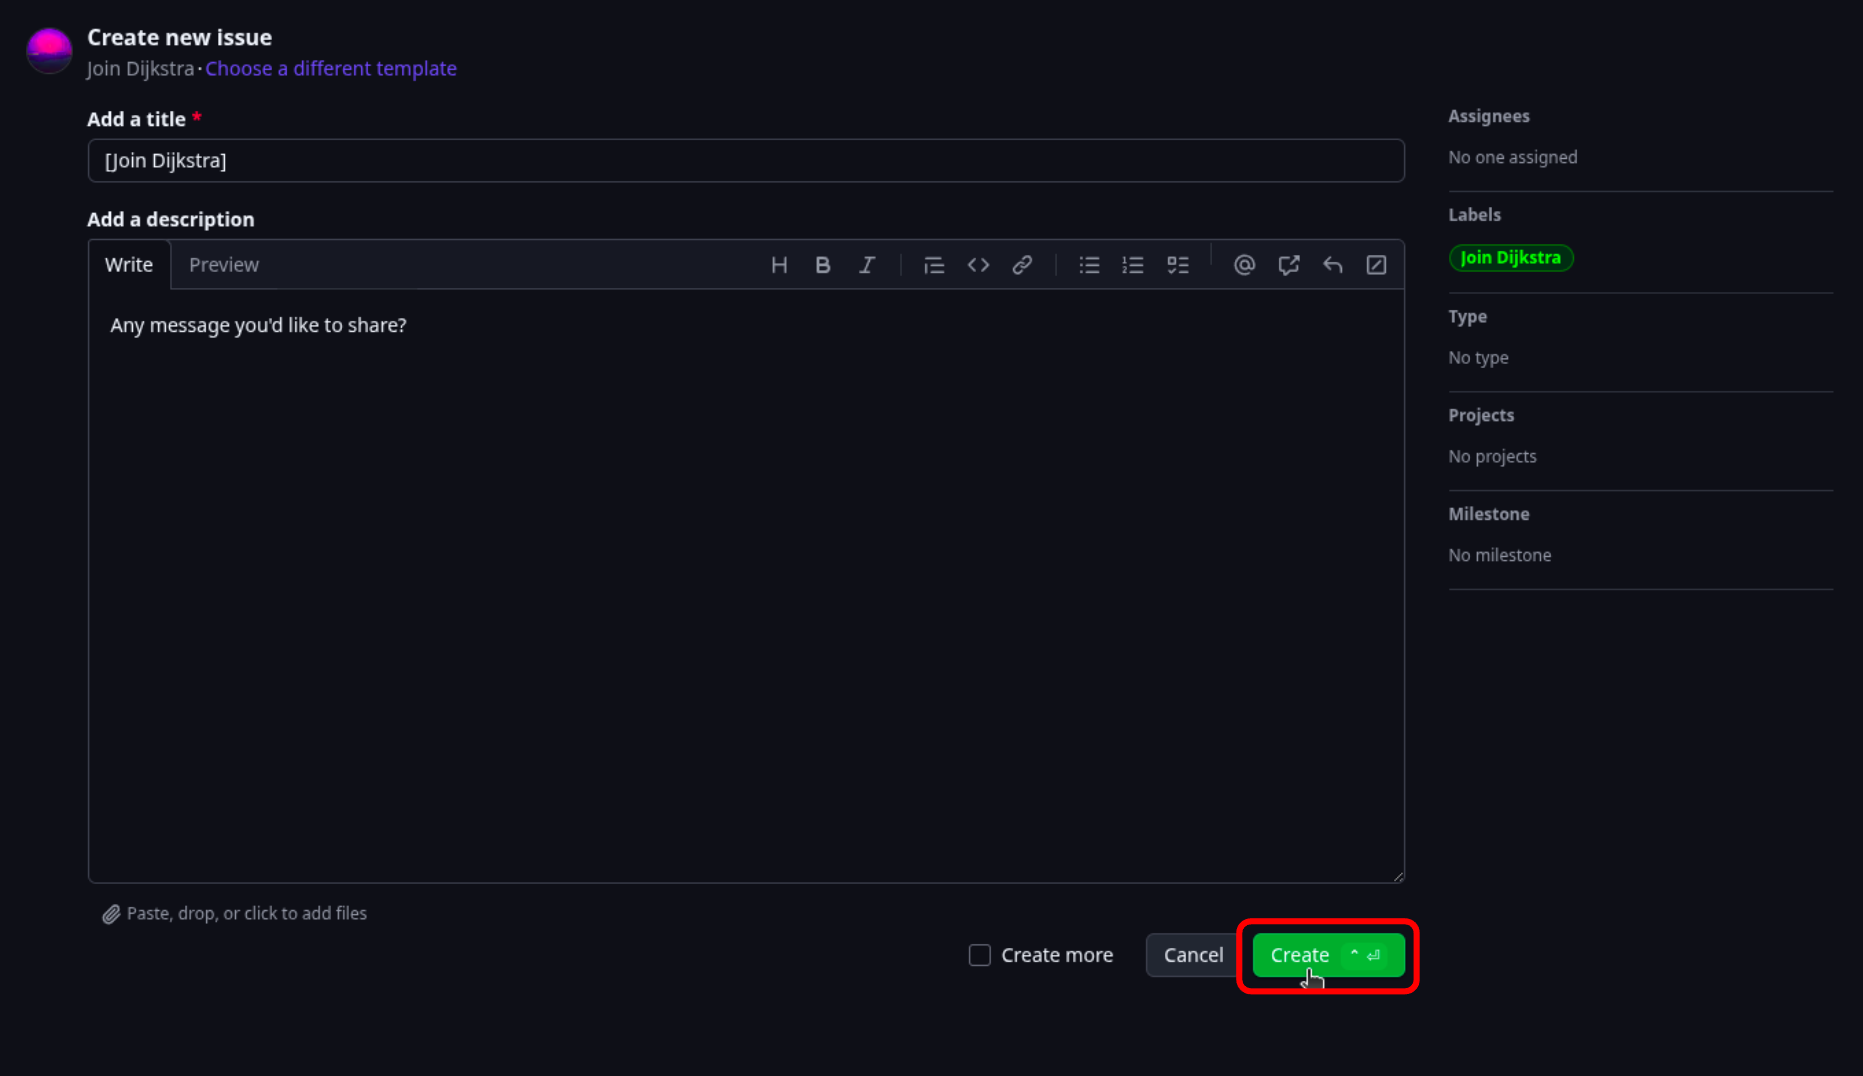Open the Milestone selector
Viewport: 1863px width, 1076px height.
tap(1489, 513)
